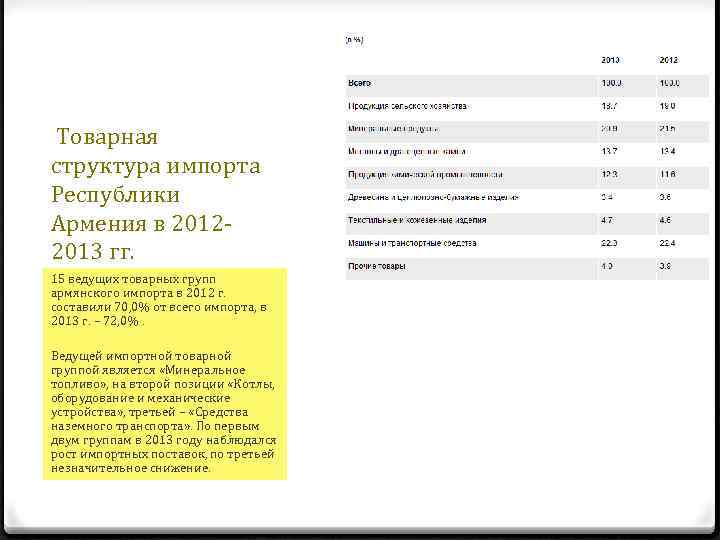Click line 'армянского импорта в 2012 г.'

(x=138, y=293)
